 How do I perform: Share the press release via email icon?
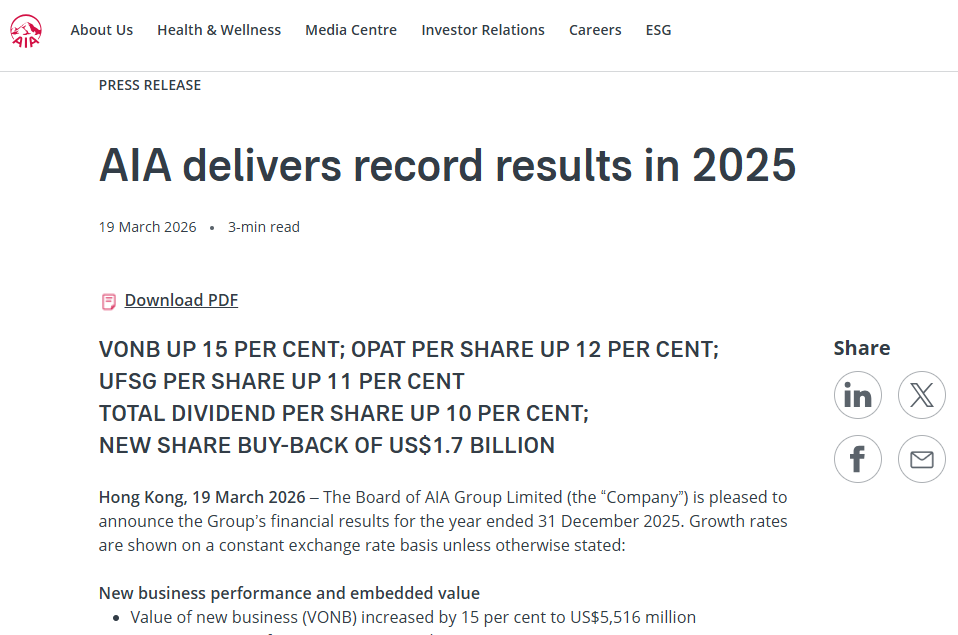pyautogui.click(x=921, y=459)
